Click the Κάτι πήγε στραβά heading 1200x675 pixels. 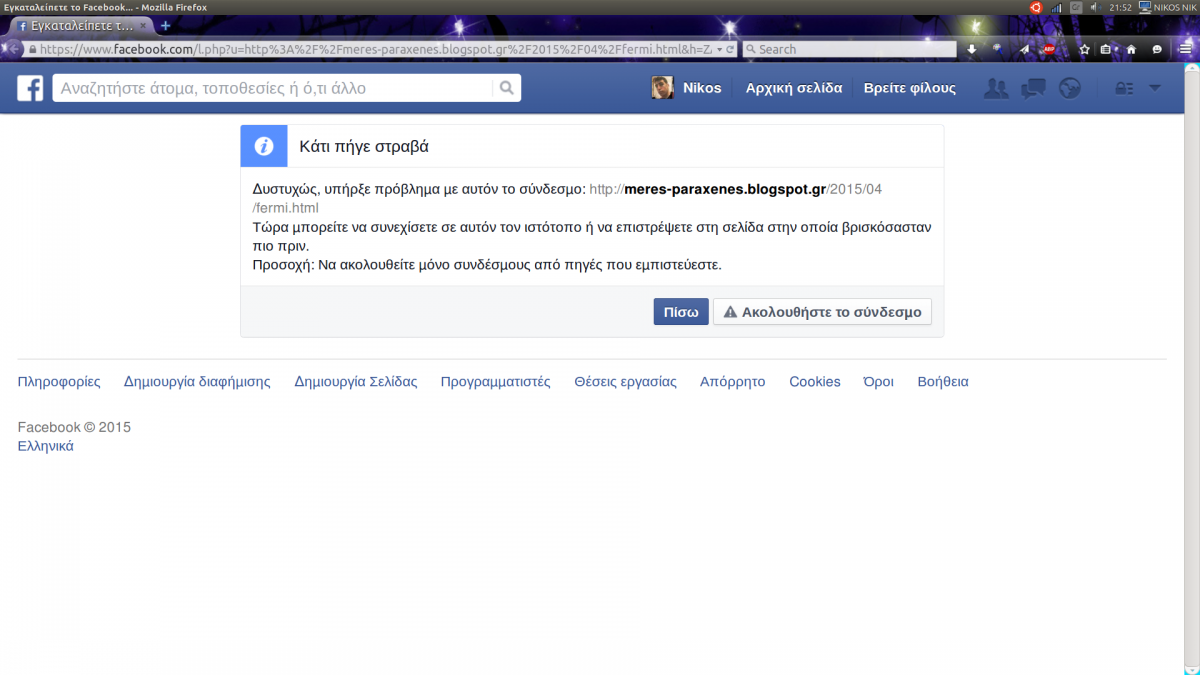click(364, 146)
